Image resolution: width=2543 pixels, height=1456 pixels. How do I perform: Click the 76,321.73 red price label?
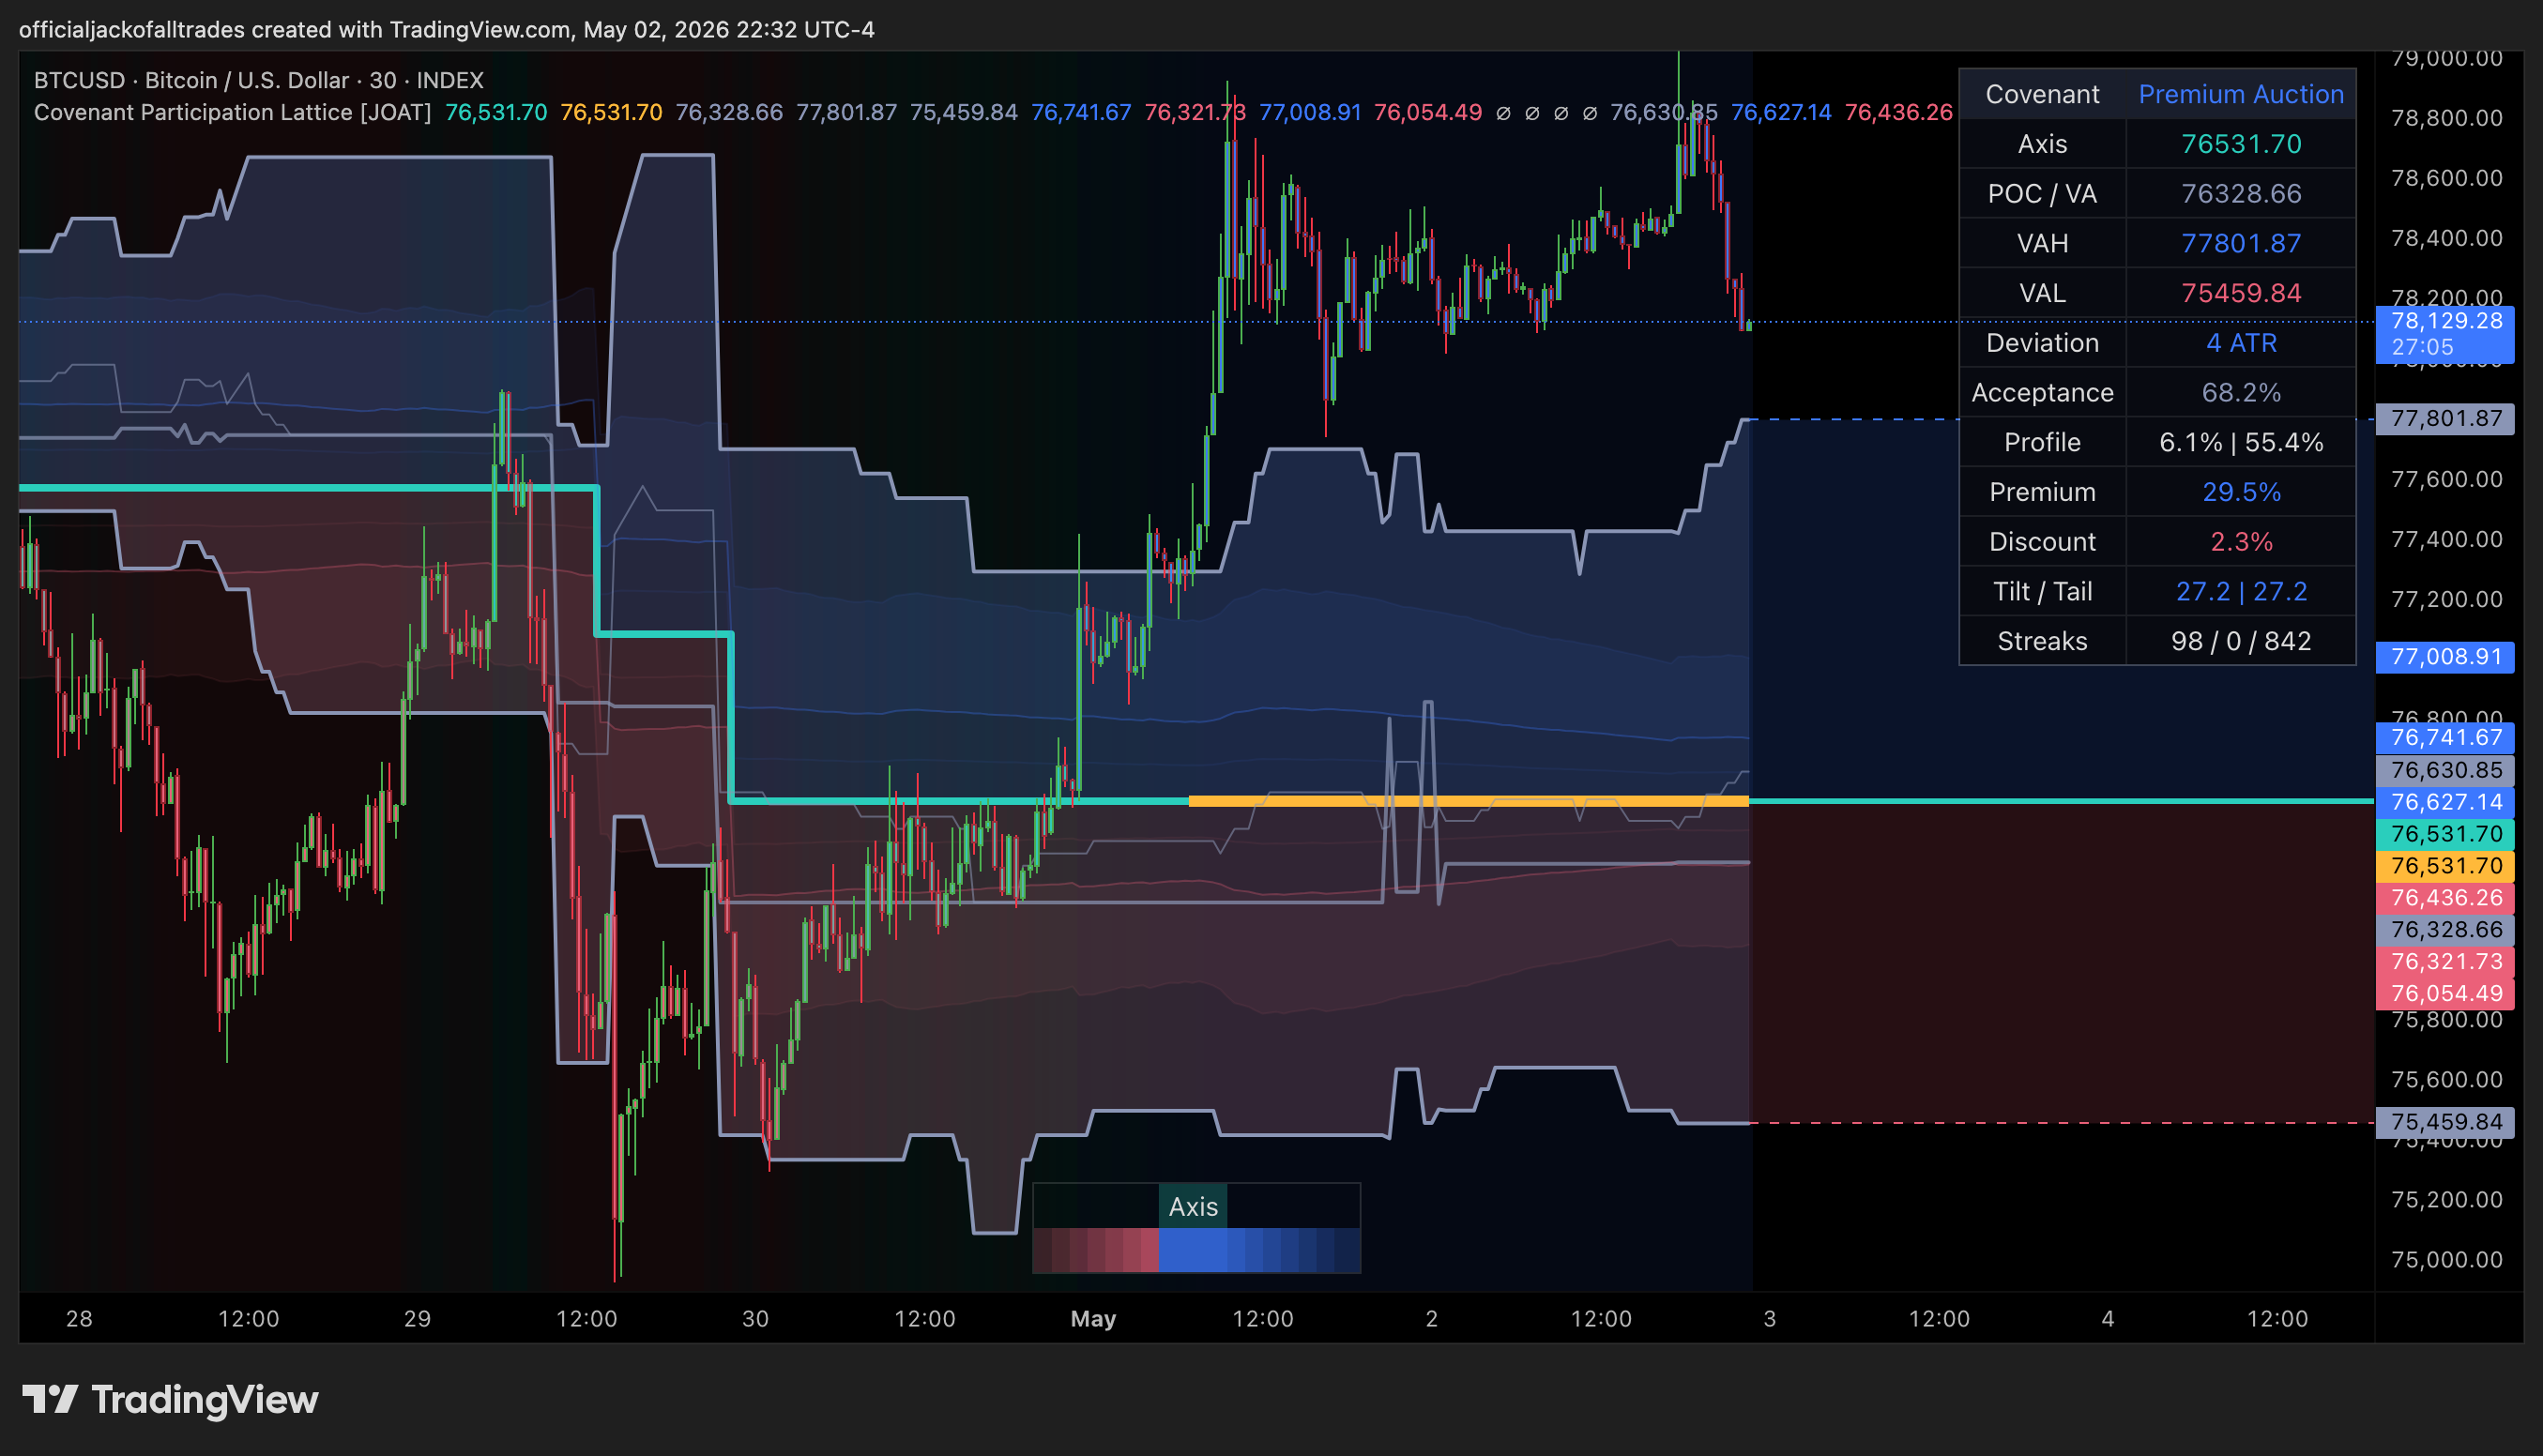[x=2444, y=962]
